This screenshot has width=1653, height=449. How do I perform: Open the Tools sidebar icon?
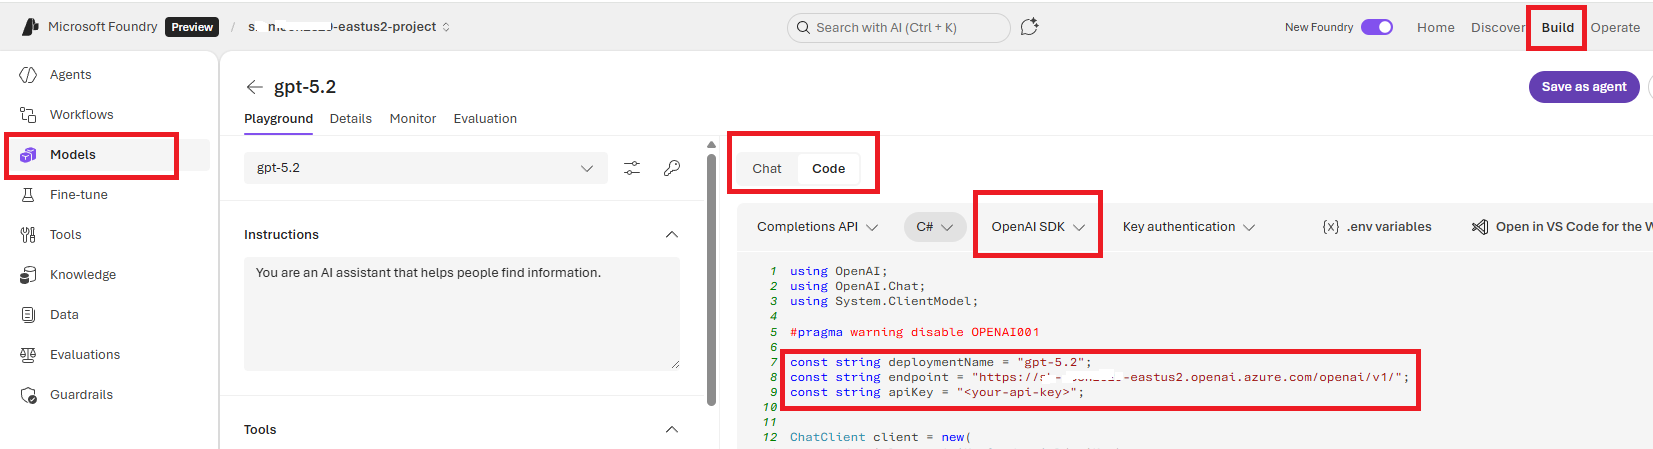[x=28, y=235]
